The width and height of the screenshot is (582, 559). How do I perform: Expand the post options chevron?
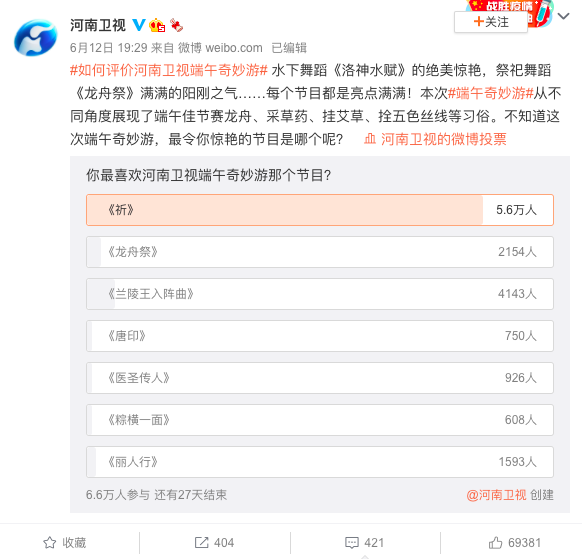pyautogui.click(x=563, y=16)
